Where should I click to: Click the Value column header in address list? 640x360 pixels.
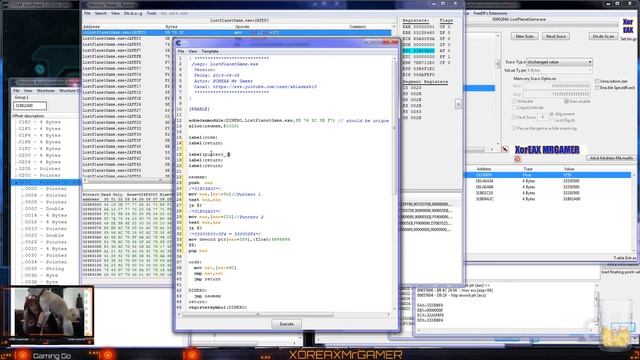click(569, 169)
